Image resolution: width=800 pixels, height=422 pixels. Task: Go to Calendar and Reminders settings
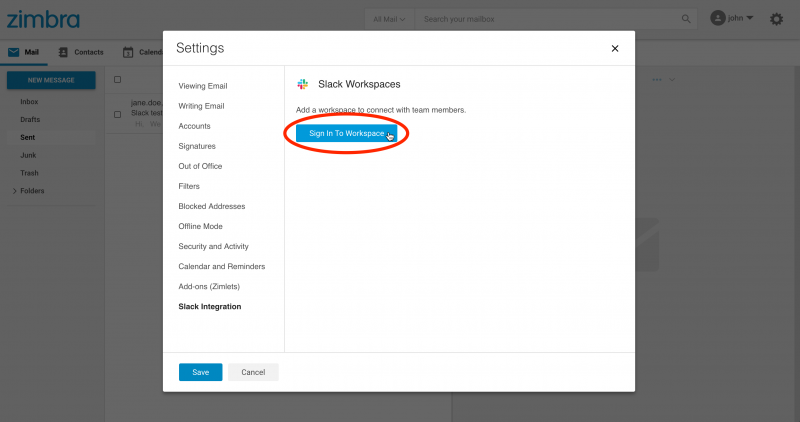click(x=221, y=266)
